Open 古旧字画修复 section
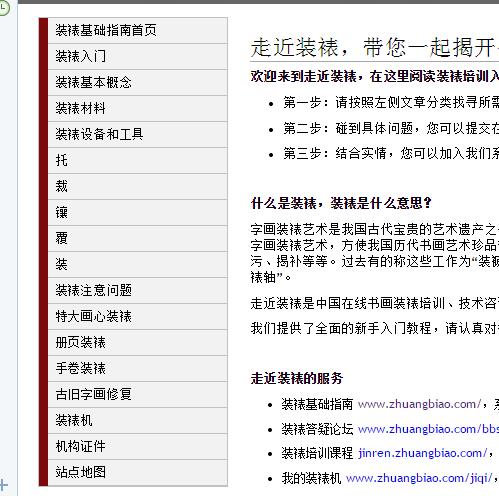The height and width of the screenshot is (496, 499). coord(138,394)
